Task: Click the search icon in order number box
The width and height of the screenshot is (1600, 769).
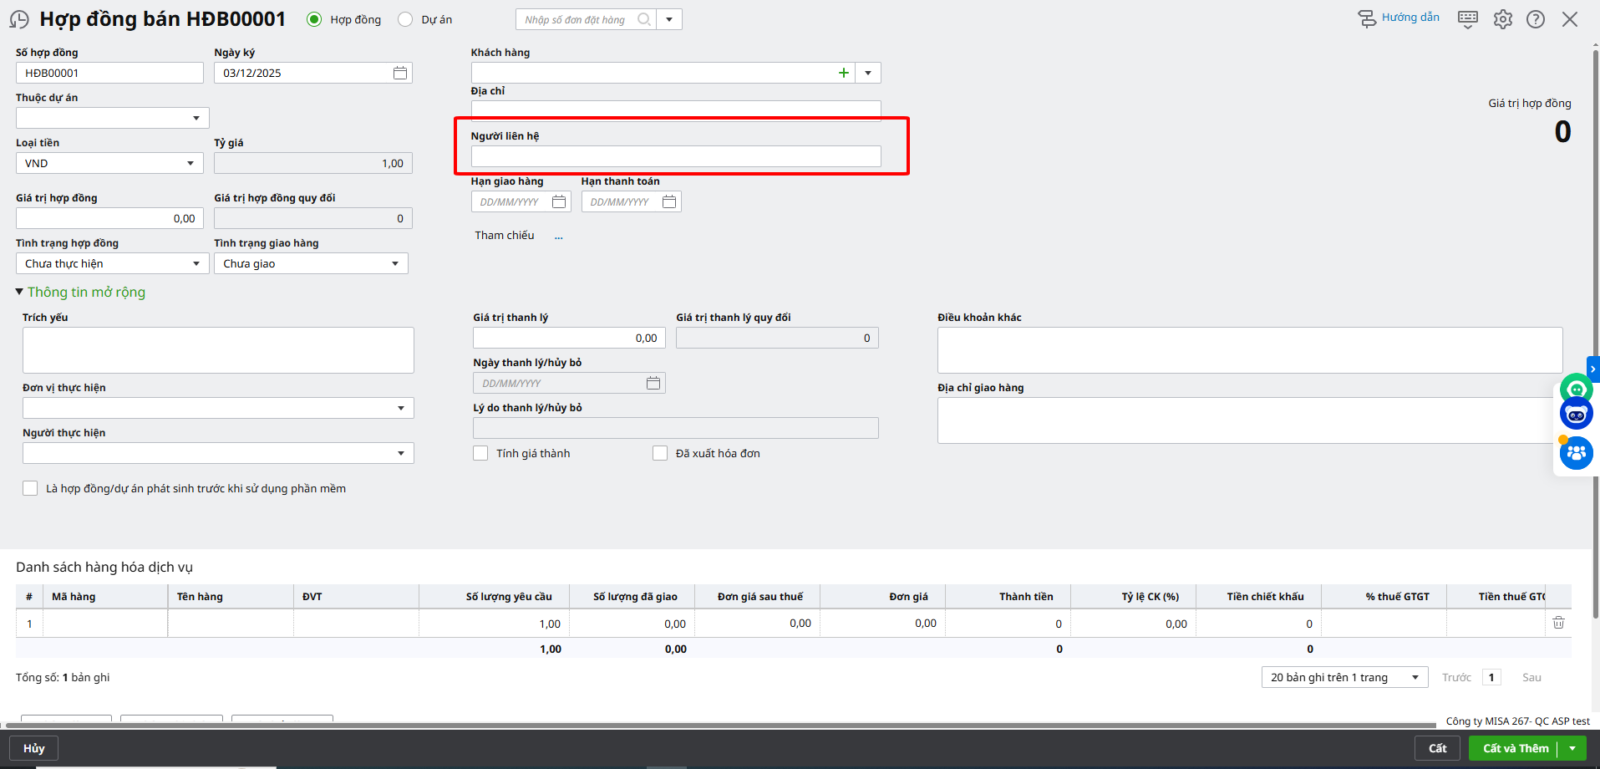Action: [644, 19]
